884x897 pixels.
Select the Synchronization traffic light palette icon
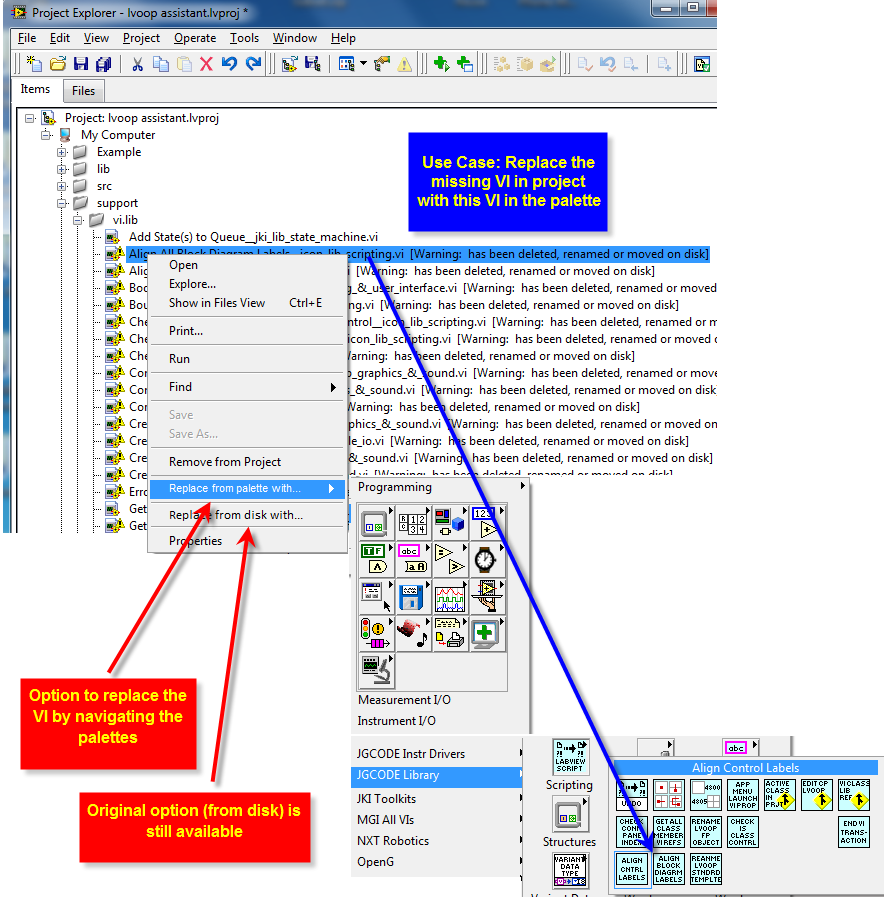point(374,634)
